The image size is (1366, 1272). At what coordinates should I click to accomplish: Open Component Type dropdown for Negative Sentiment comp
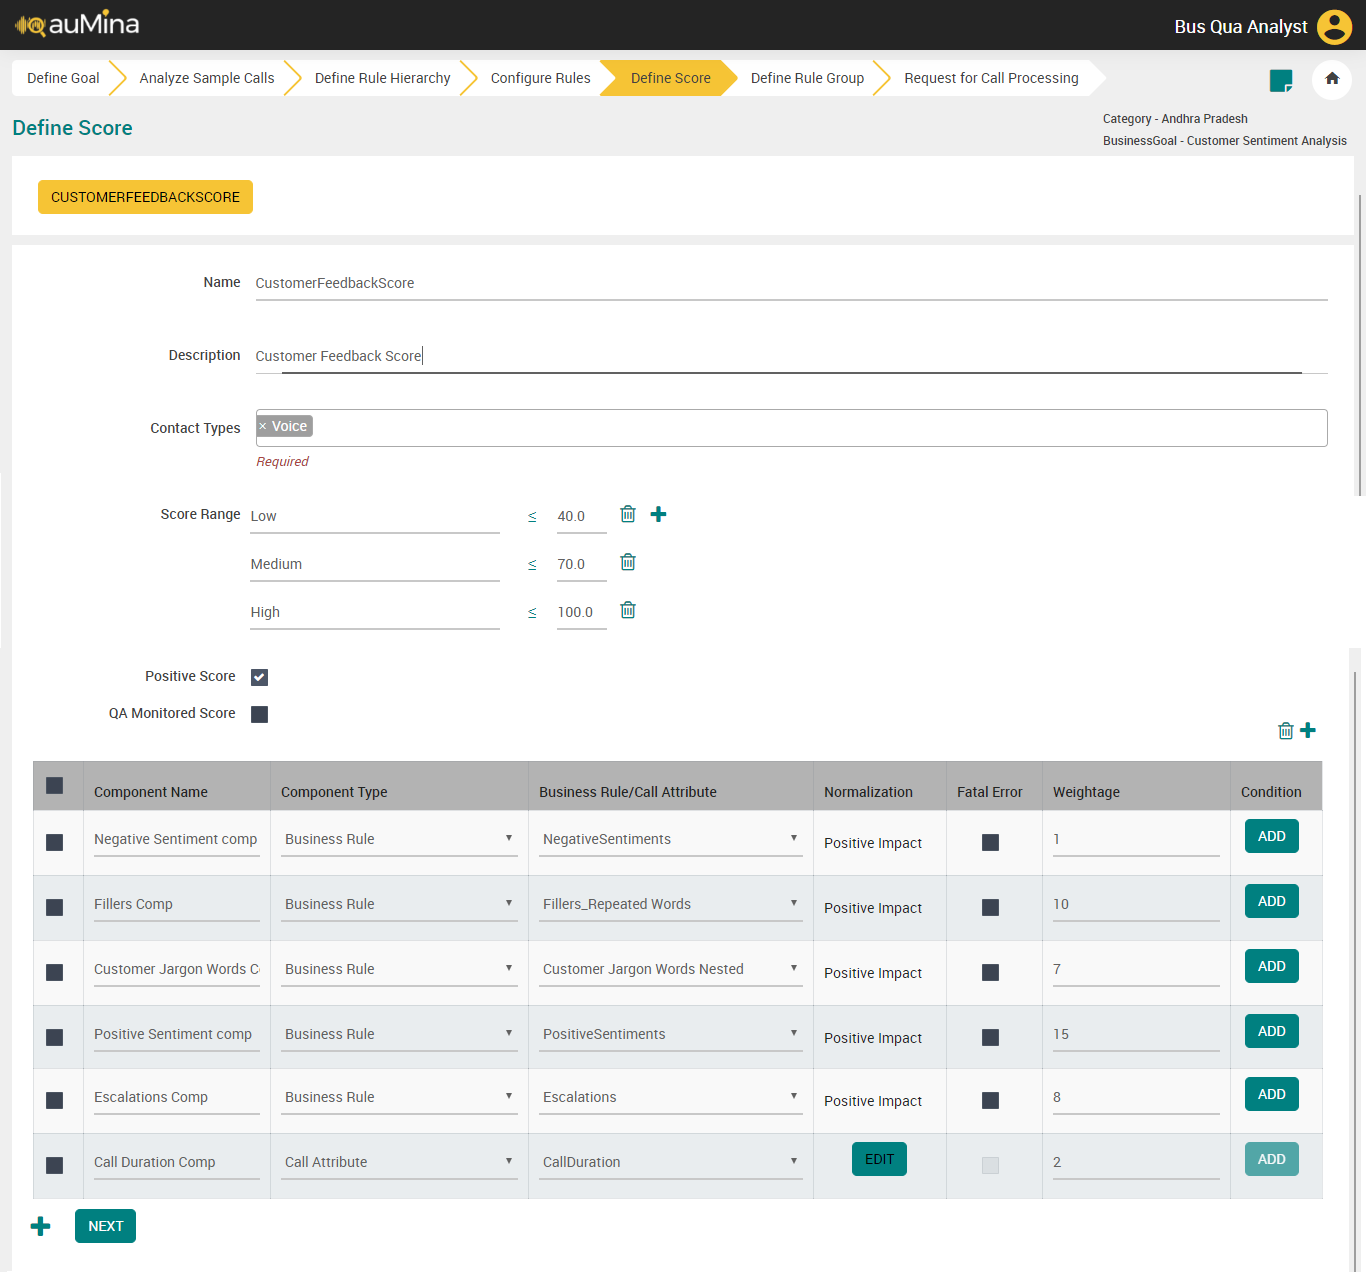click(x=399, y=840)
